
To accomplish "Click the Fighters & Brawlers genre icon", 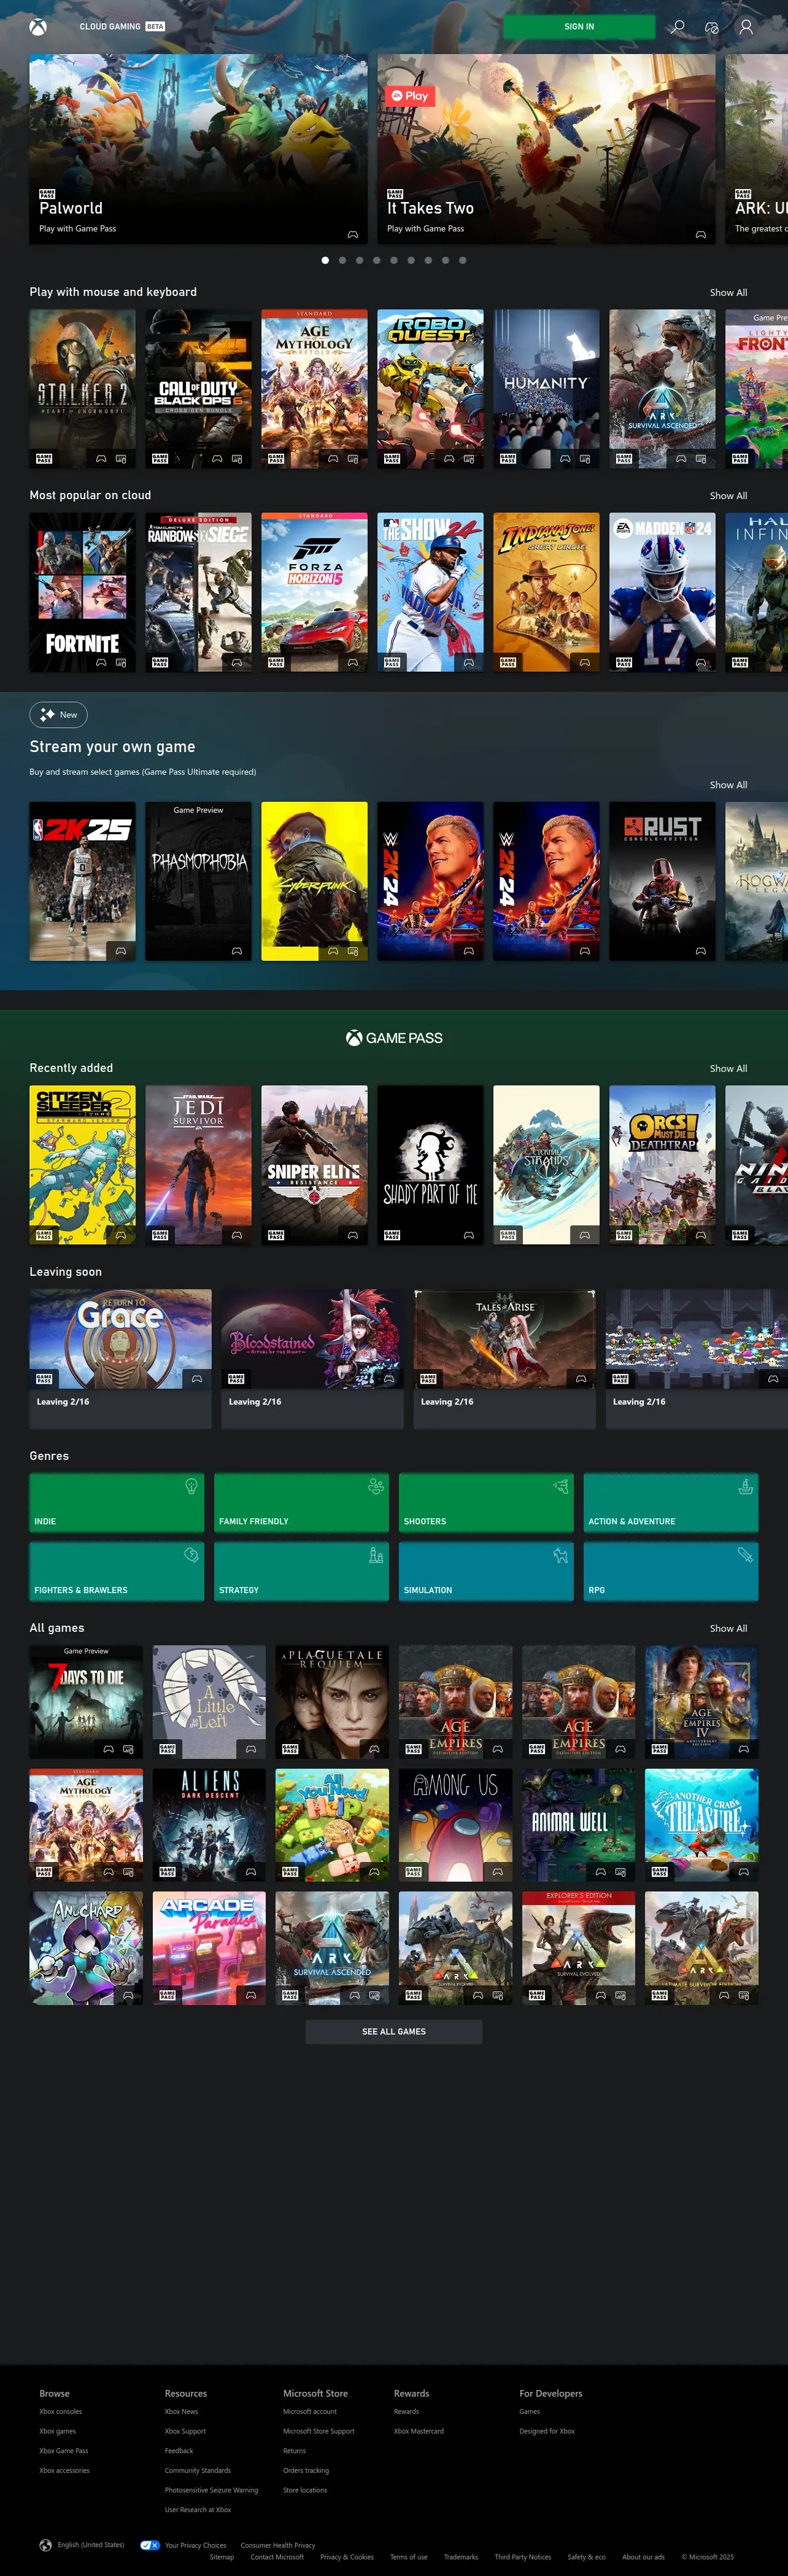I will click(x=191, y=1556).
